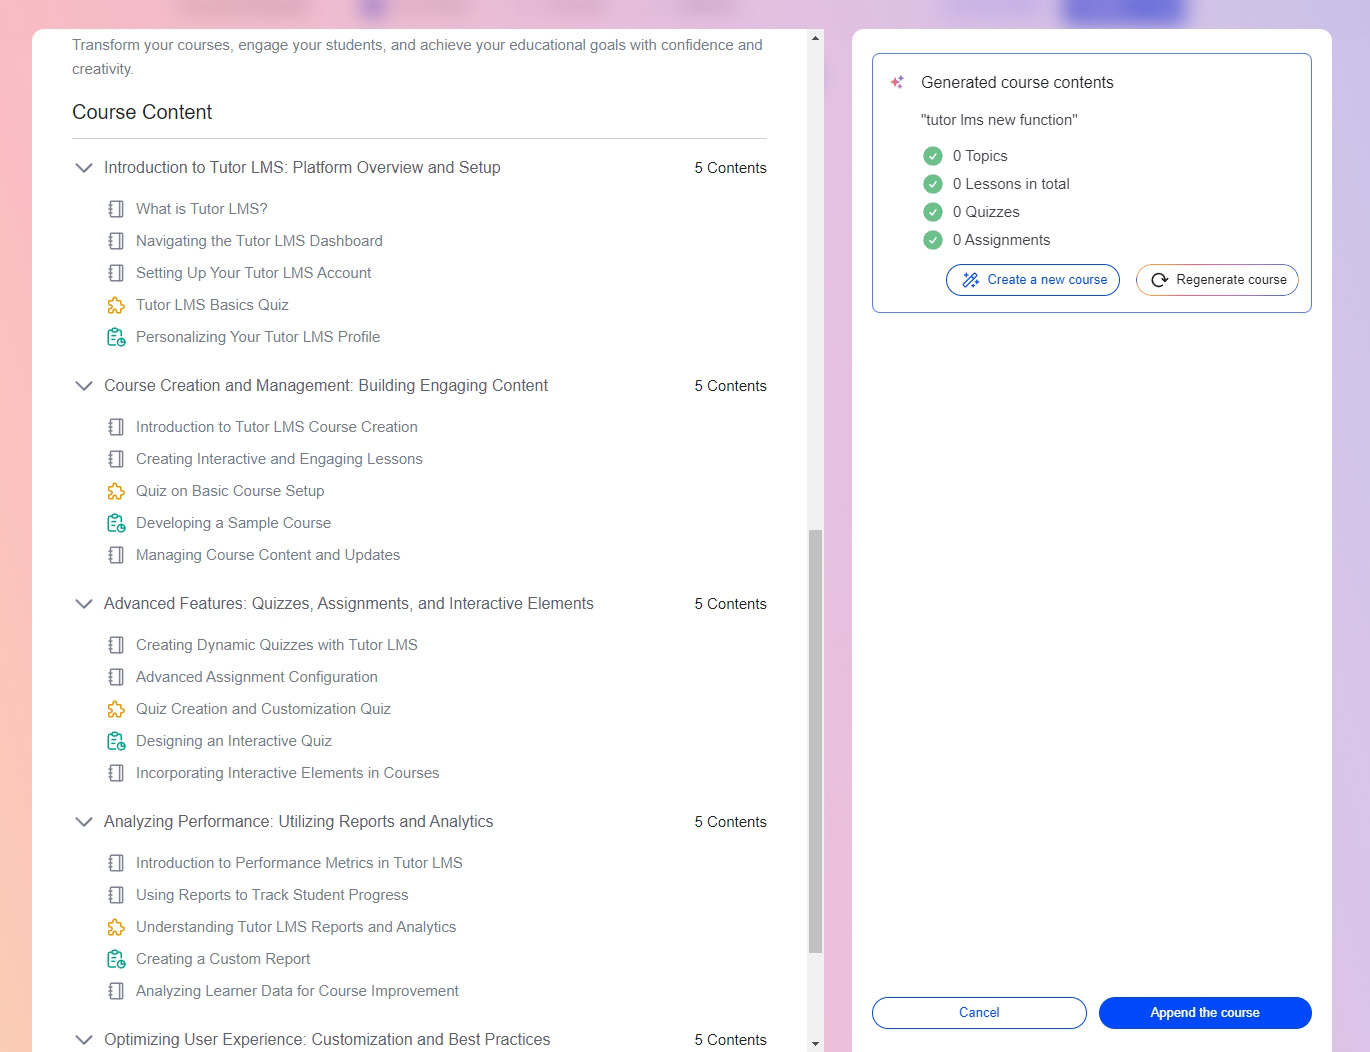Click lesson icon beside Analyzing Learner Data for Course Improvement
Viewport: 1370px width, 1052px height.
point(116,991)
